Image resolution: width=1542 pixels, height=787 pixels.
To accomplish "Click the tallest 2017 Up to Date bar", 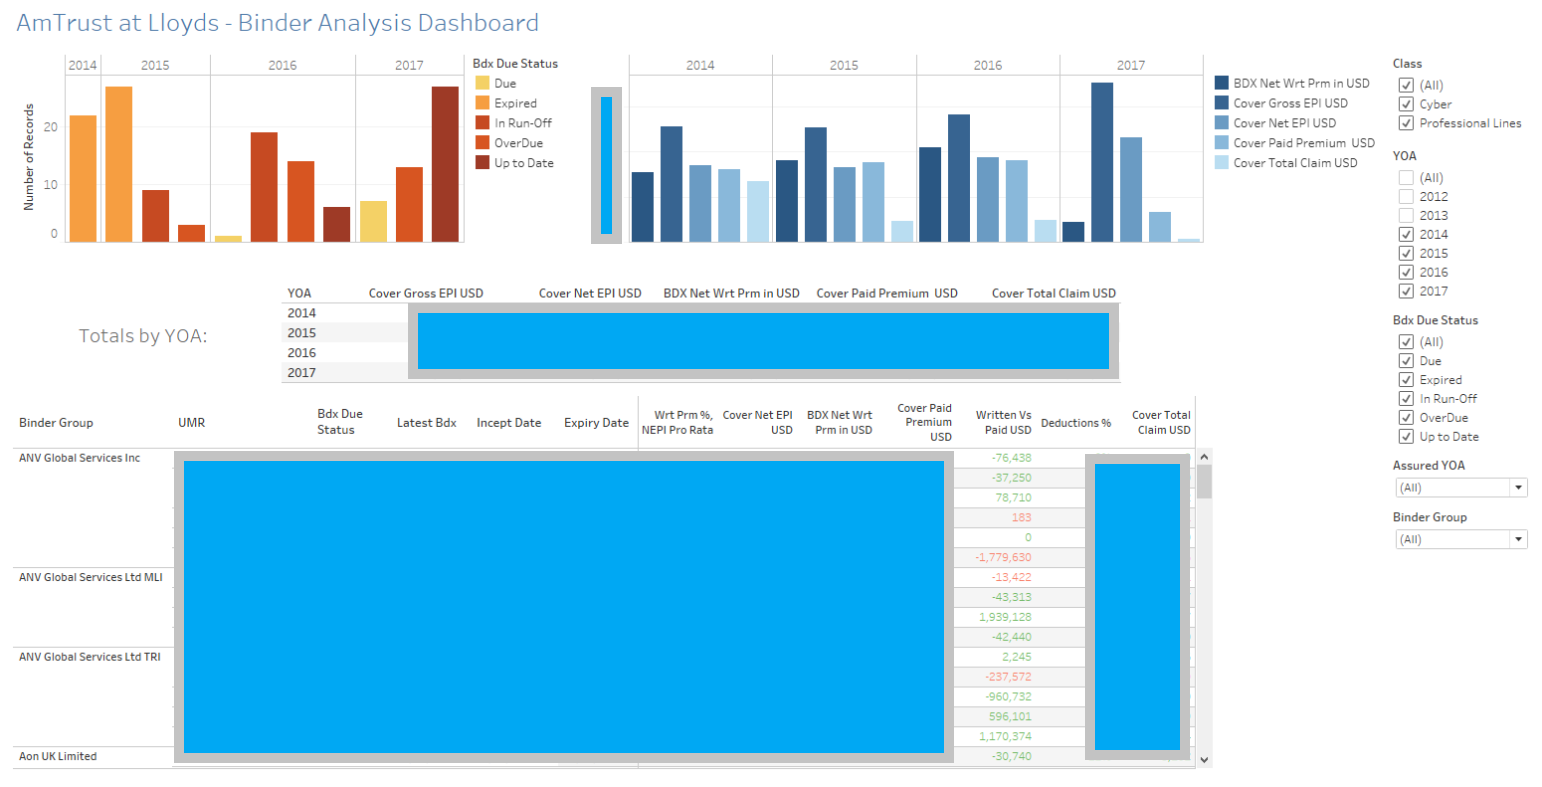I will tap(445, 164).
